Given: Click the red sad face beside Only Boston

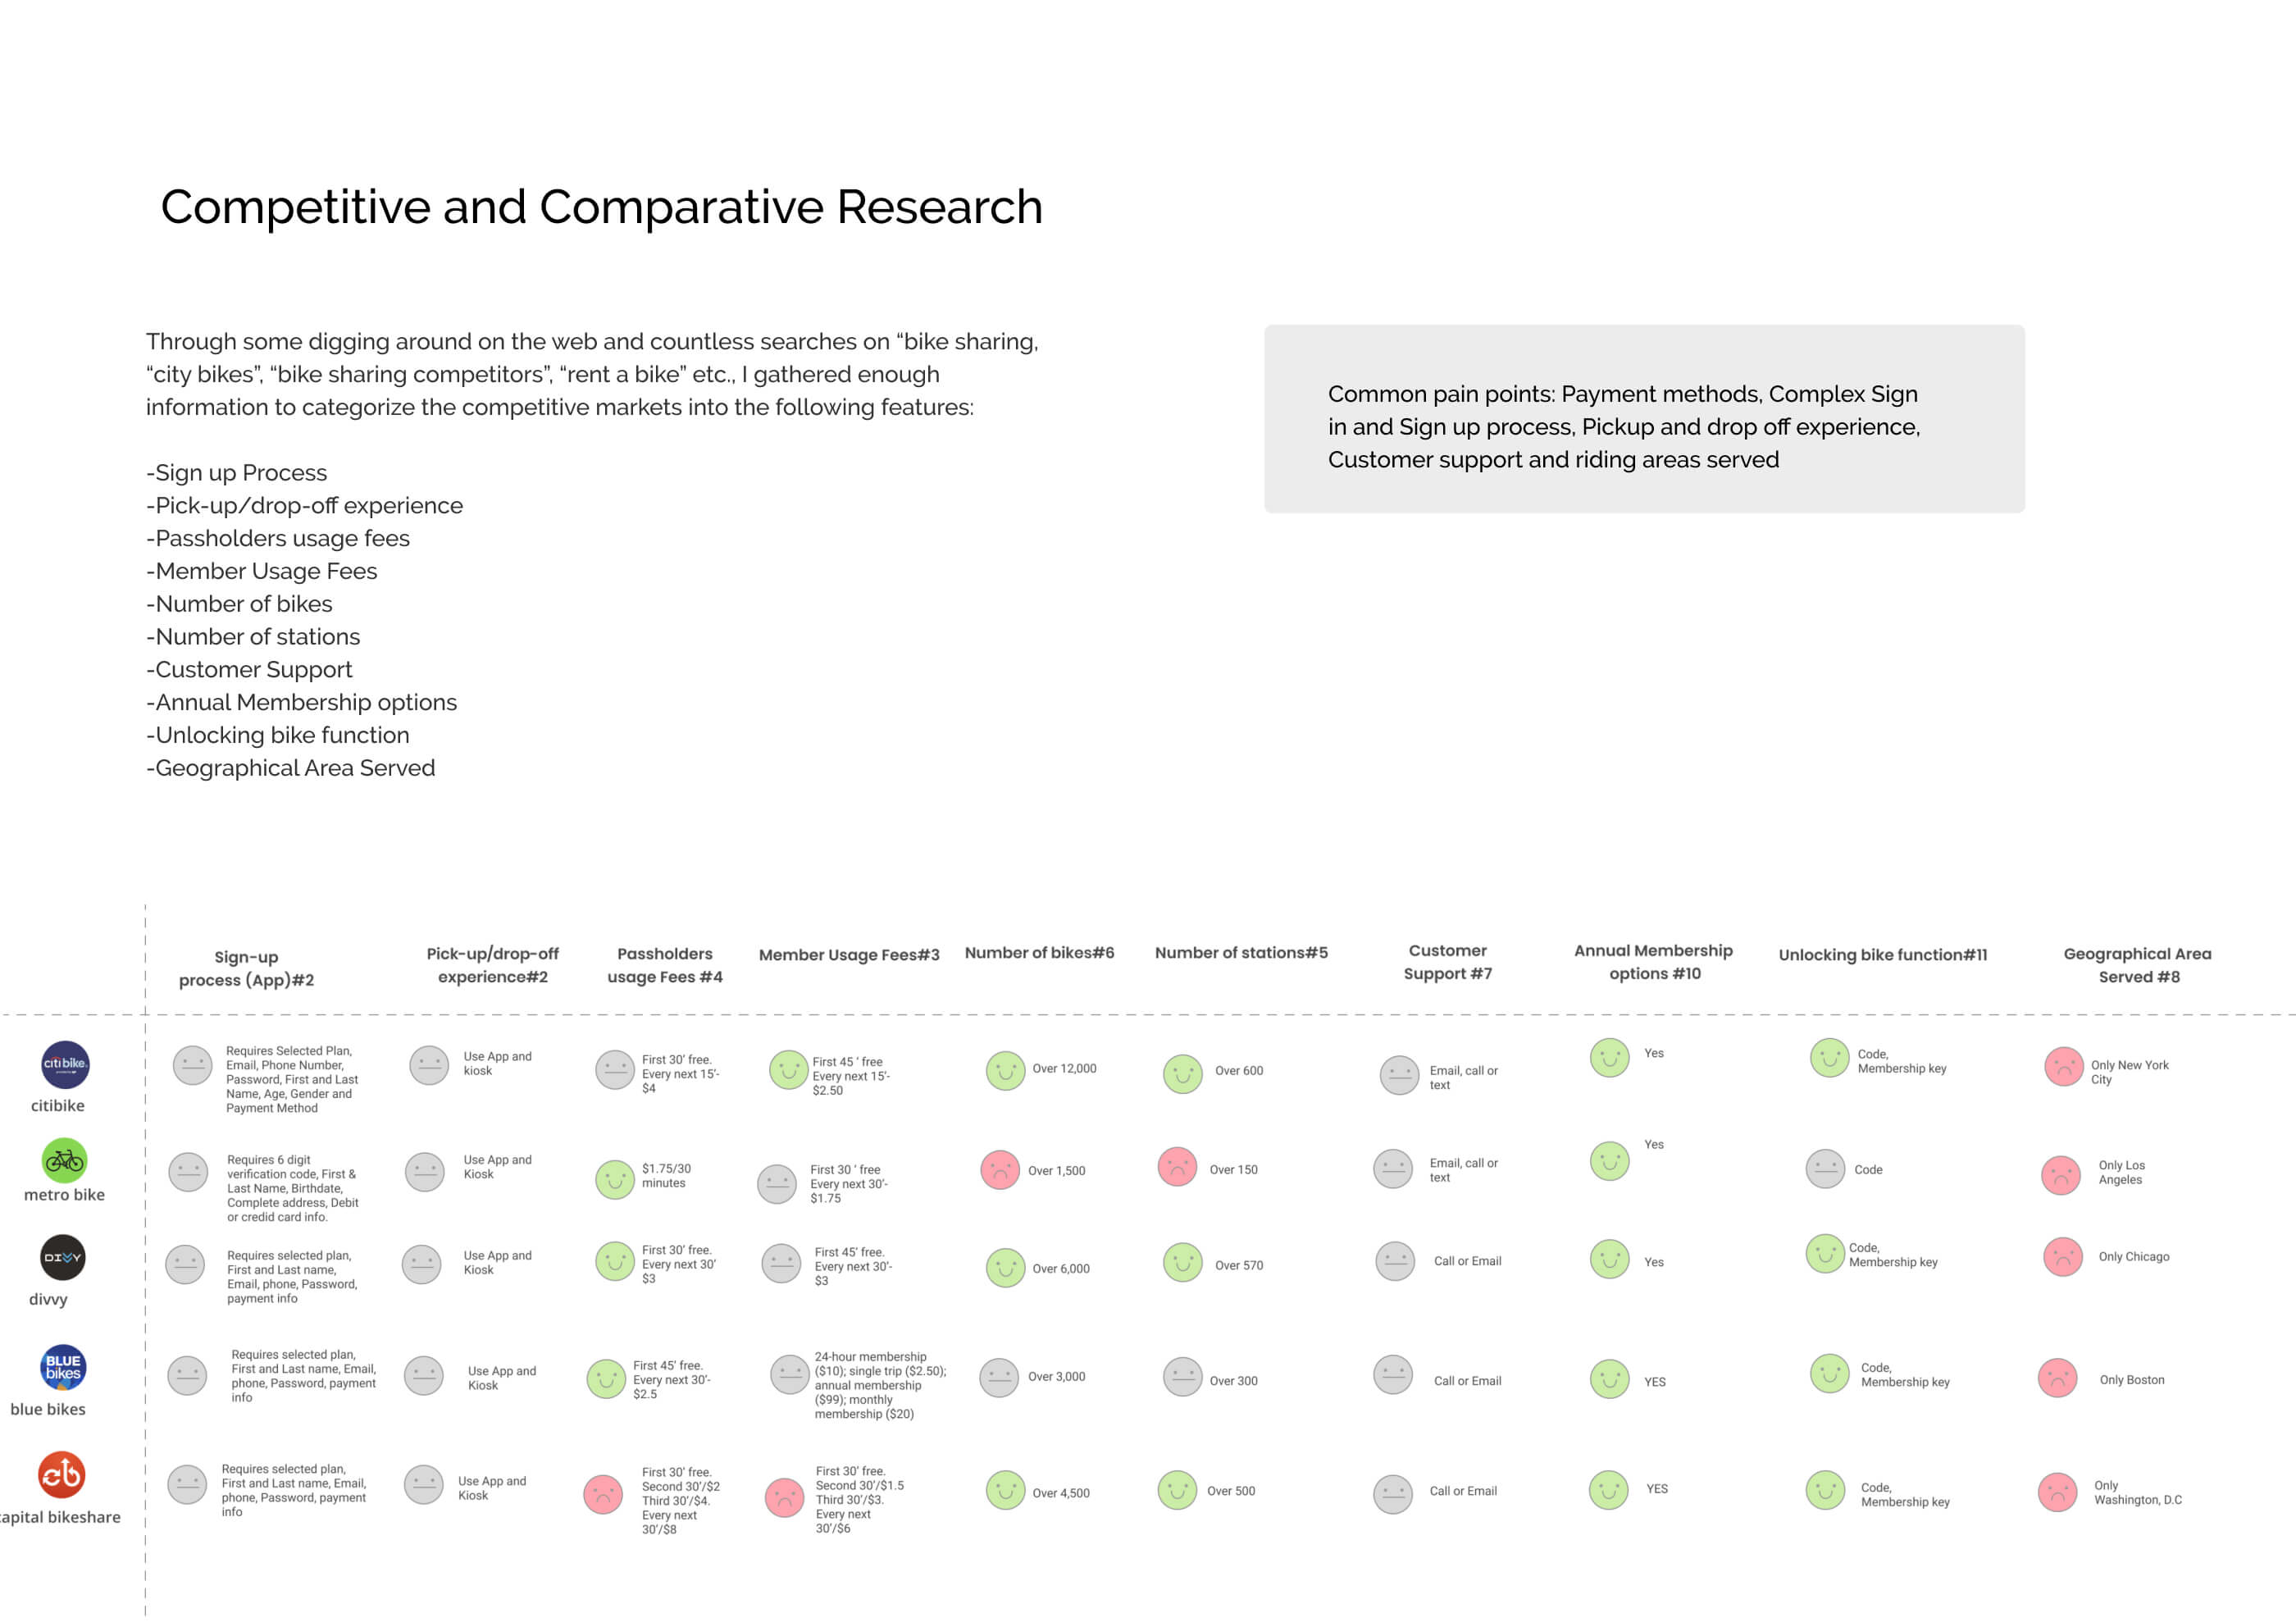Looking at the screenshot, I should tap(2058, 1379).
